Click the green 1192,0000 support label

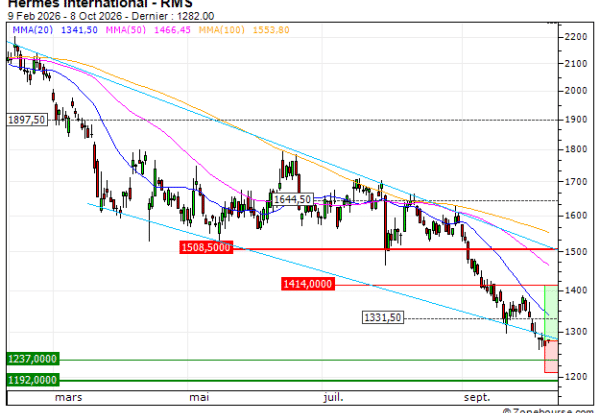click(33, 380)
